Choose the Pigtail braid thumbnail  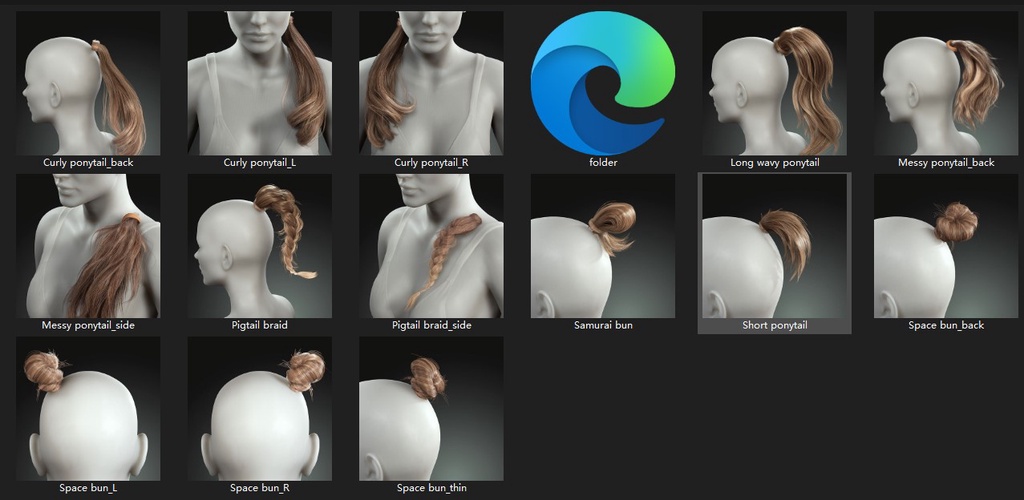coord(259,246)
